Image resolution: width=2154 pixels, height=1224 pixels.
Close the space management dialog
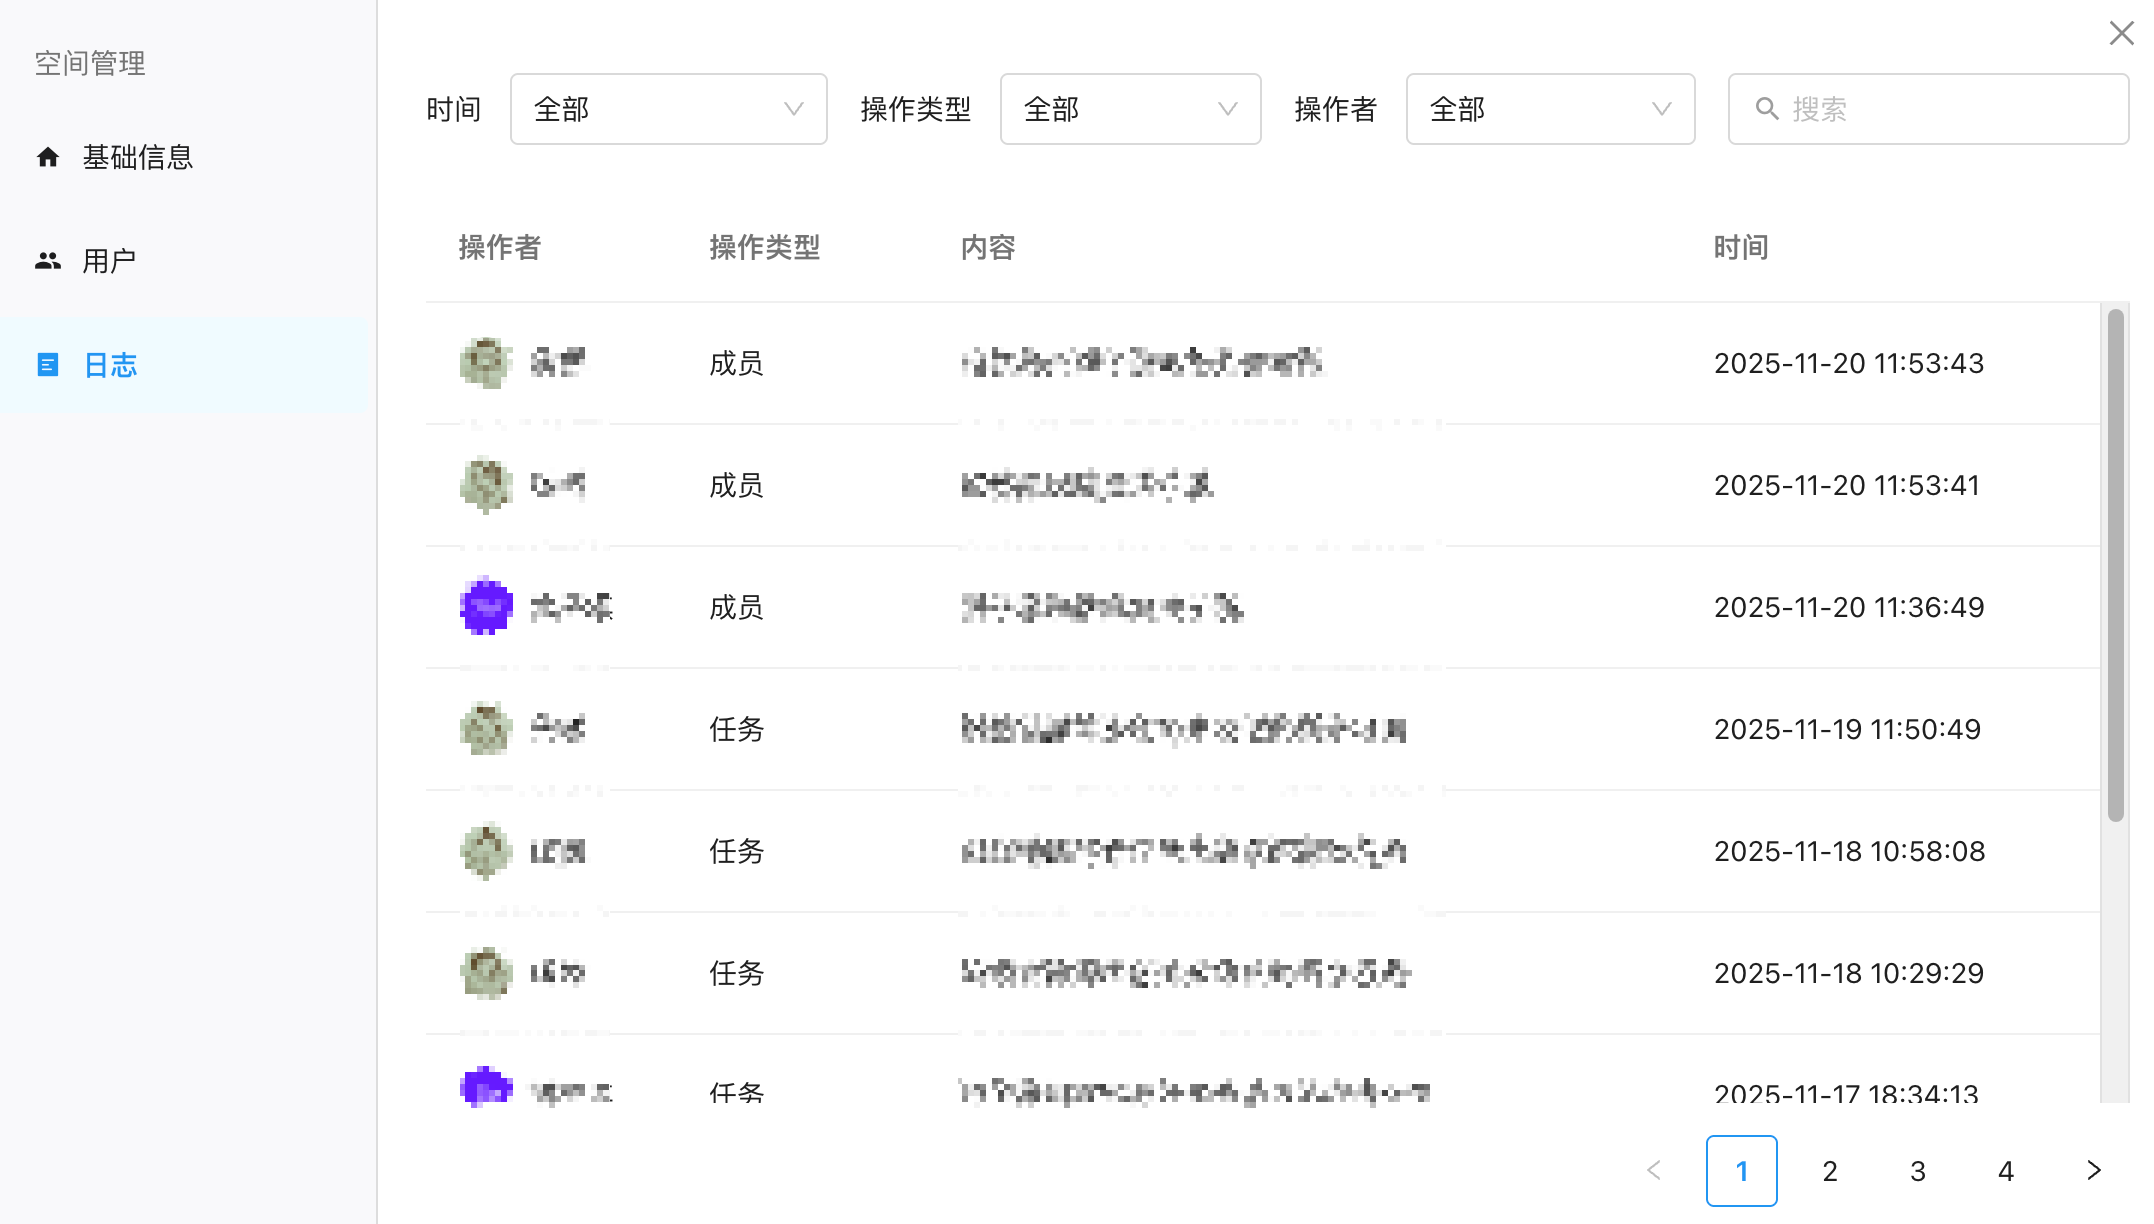2120,33
